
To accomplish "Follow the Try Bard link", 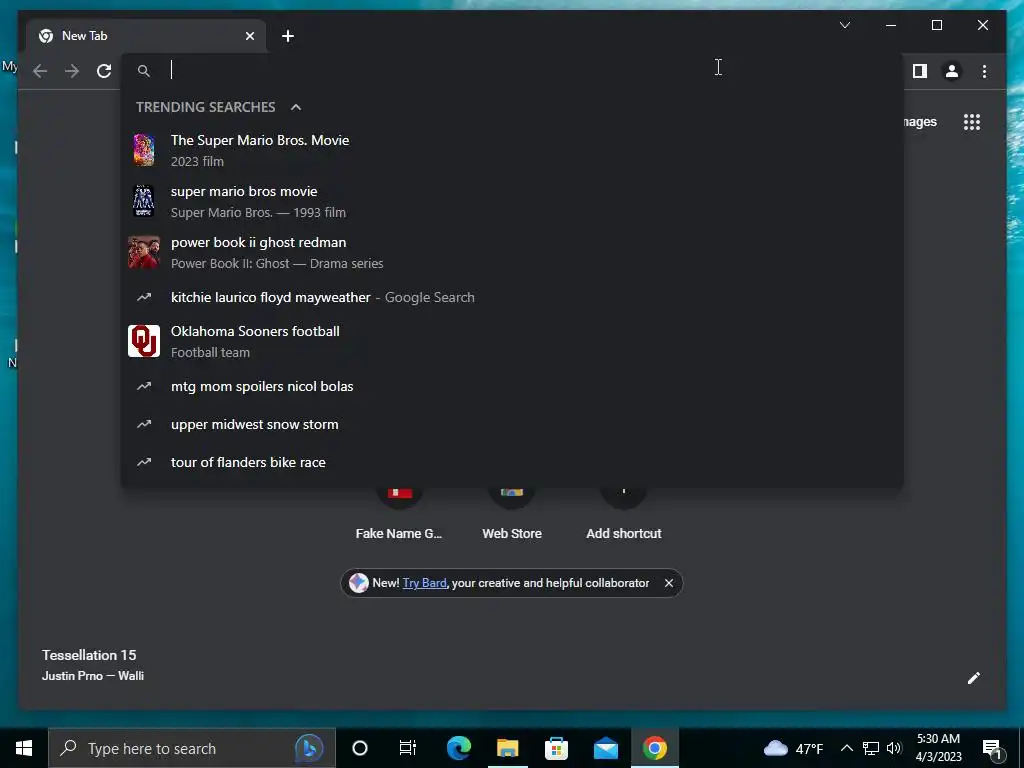I will [x=424, y=583].
